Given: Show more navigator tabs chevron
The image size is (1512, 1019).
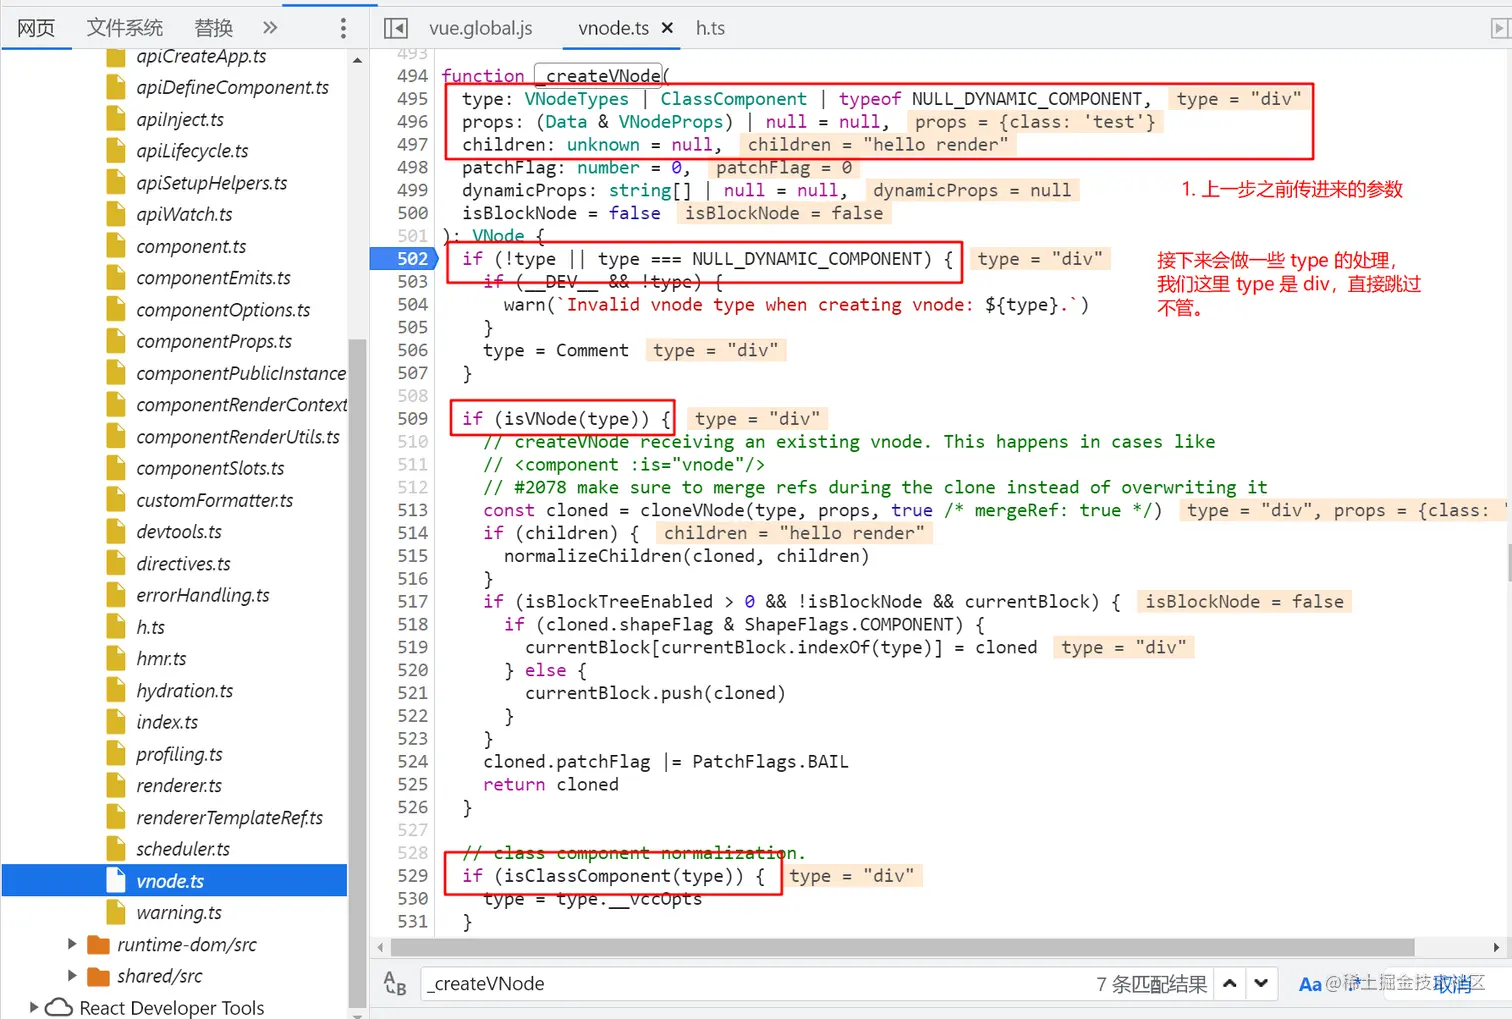Looking at the screenshot, I should click(x=269, y=27).
